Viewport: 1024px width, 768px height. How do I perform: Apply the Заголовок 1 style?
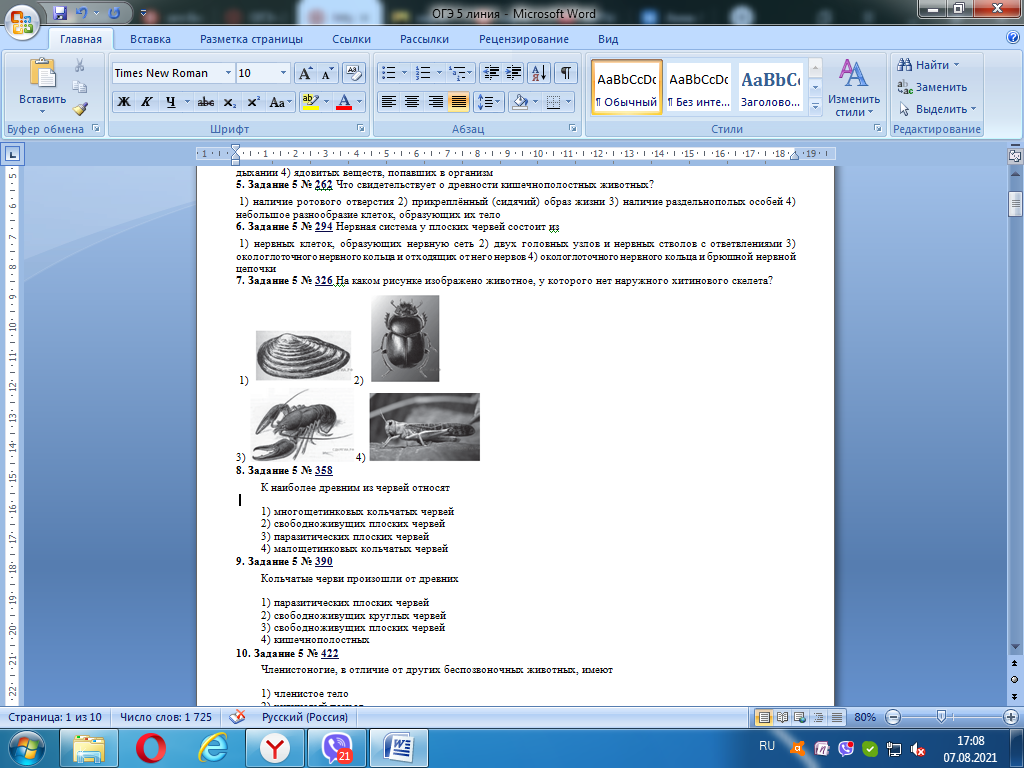pyautogui.click(x=771, y=88)
